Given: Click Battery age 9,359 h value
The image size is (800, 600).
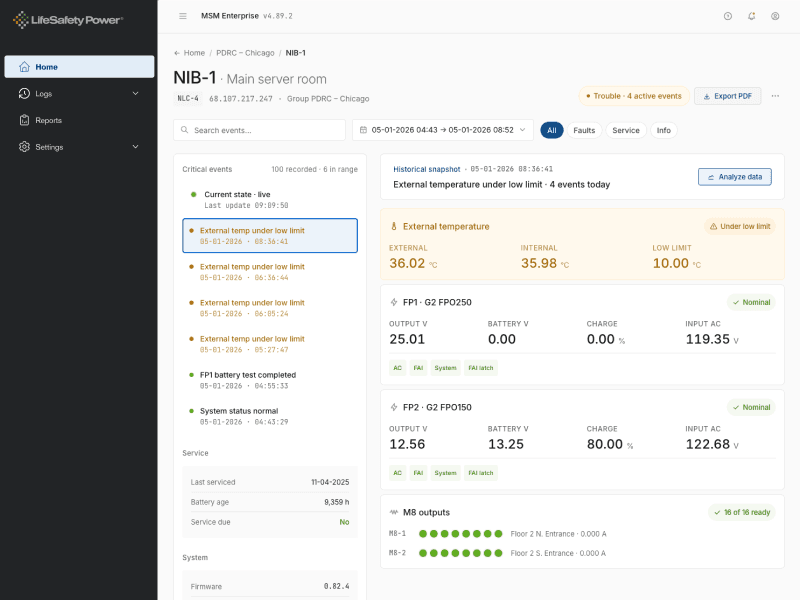Looking at the screenshot, I should [337, 502].
